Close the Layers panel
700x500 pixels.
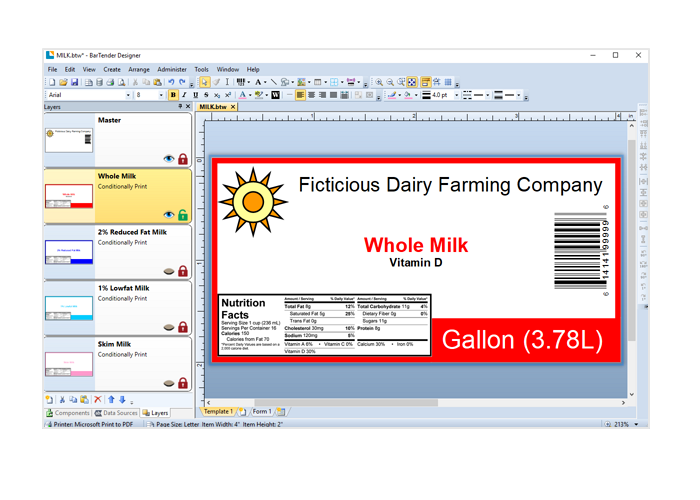pos(188,106)
